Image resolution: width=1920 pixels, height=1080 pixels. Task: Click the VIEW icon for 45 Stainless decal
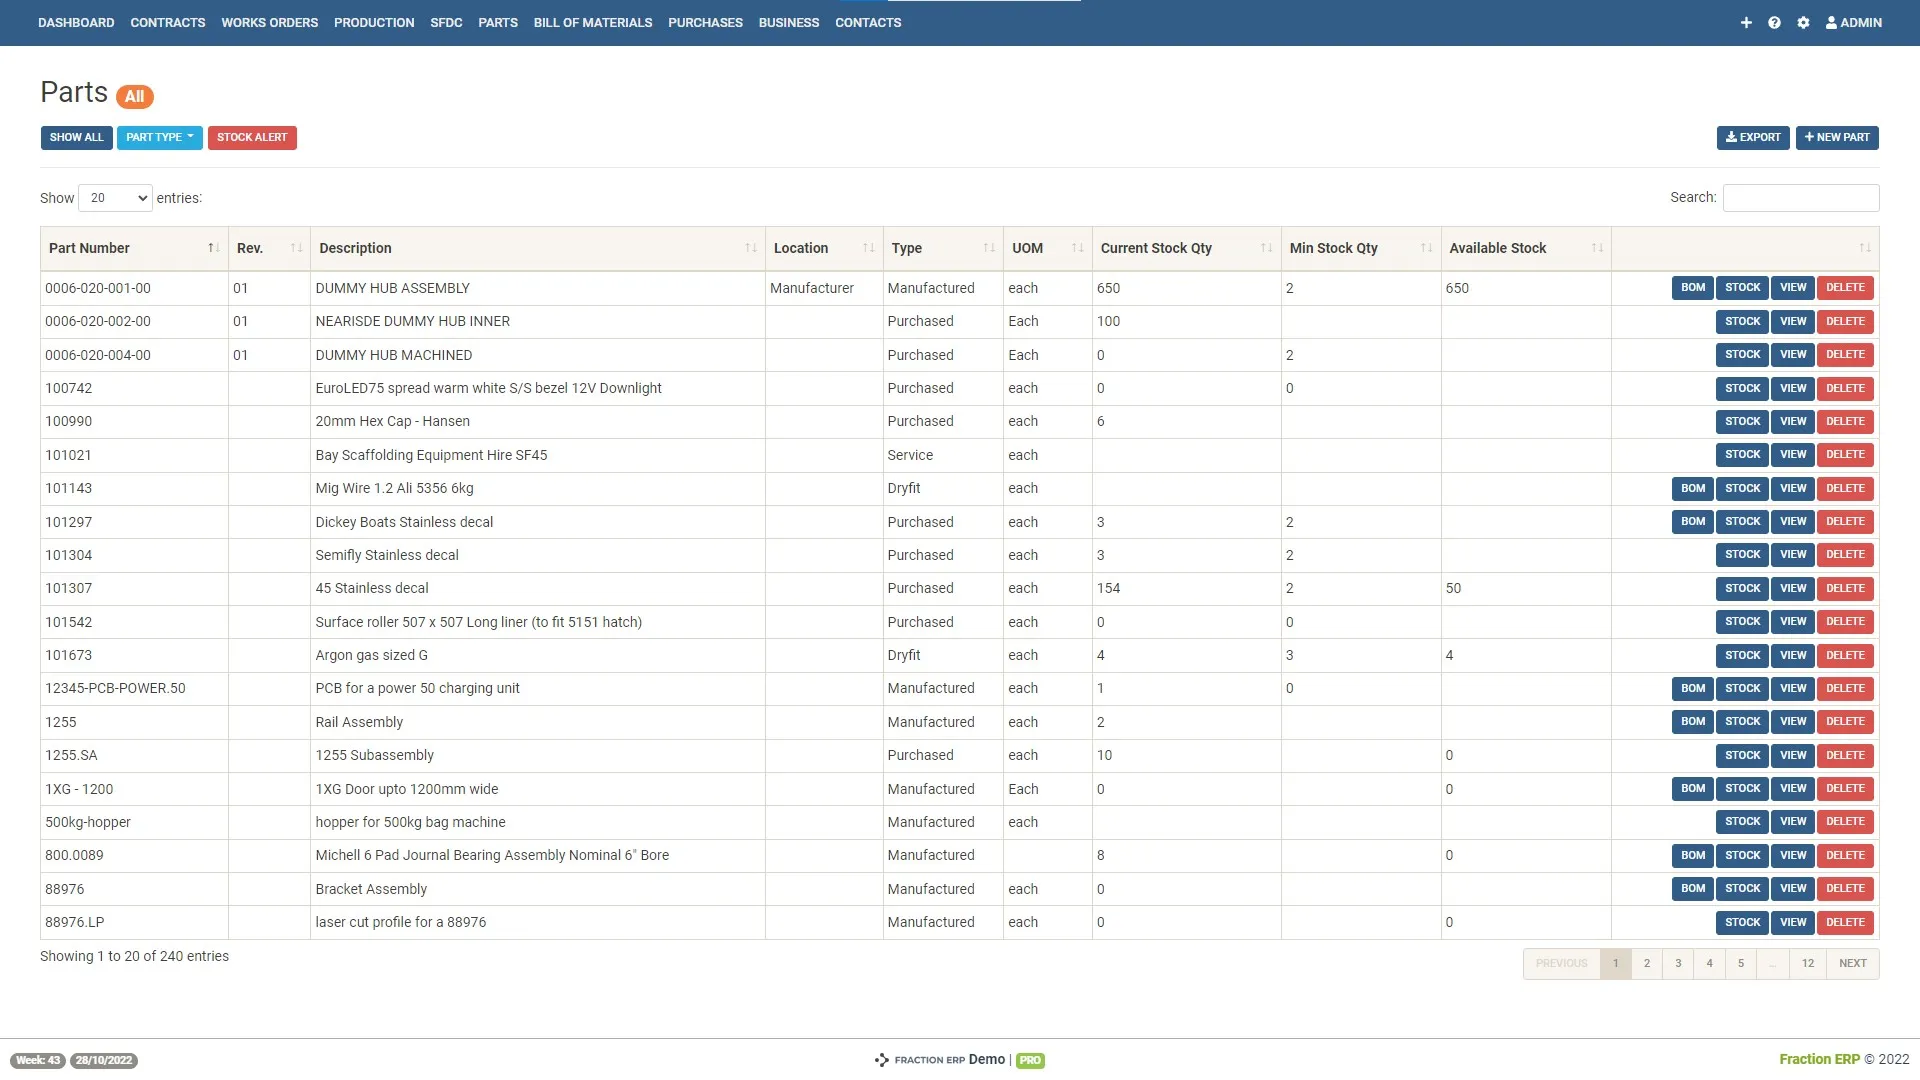(1792, 588)
